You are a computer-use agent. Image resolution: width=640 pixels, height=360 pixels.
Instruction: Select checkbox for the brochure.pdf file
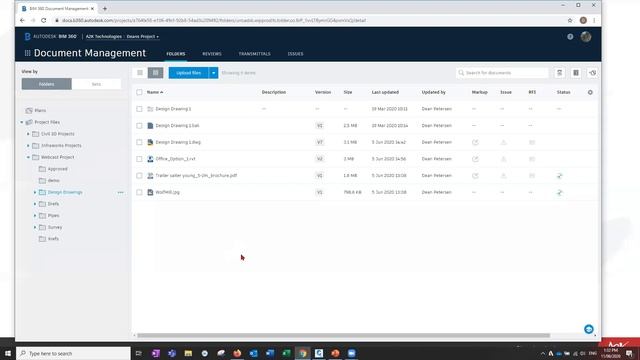[139, 176]
